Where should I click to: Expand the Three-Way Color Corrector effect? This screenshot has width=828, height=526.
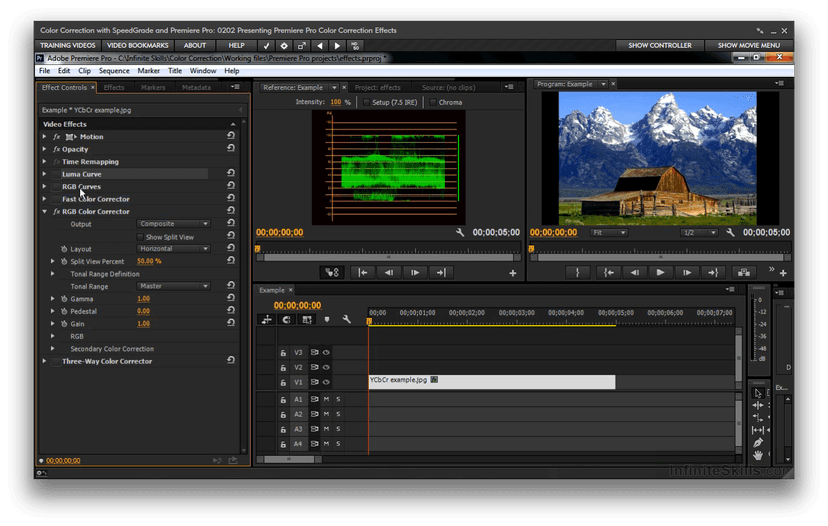[x=44, y=361]
